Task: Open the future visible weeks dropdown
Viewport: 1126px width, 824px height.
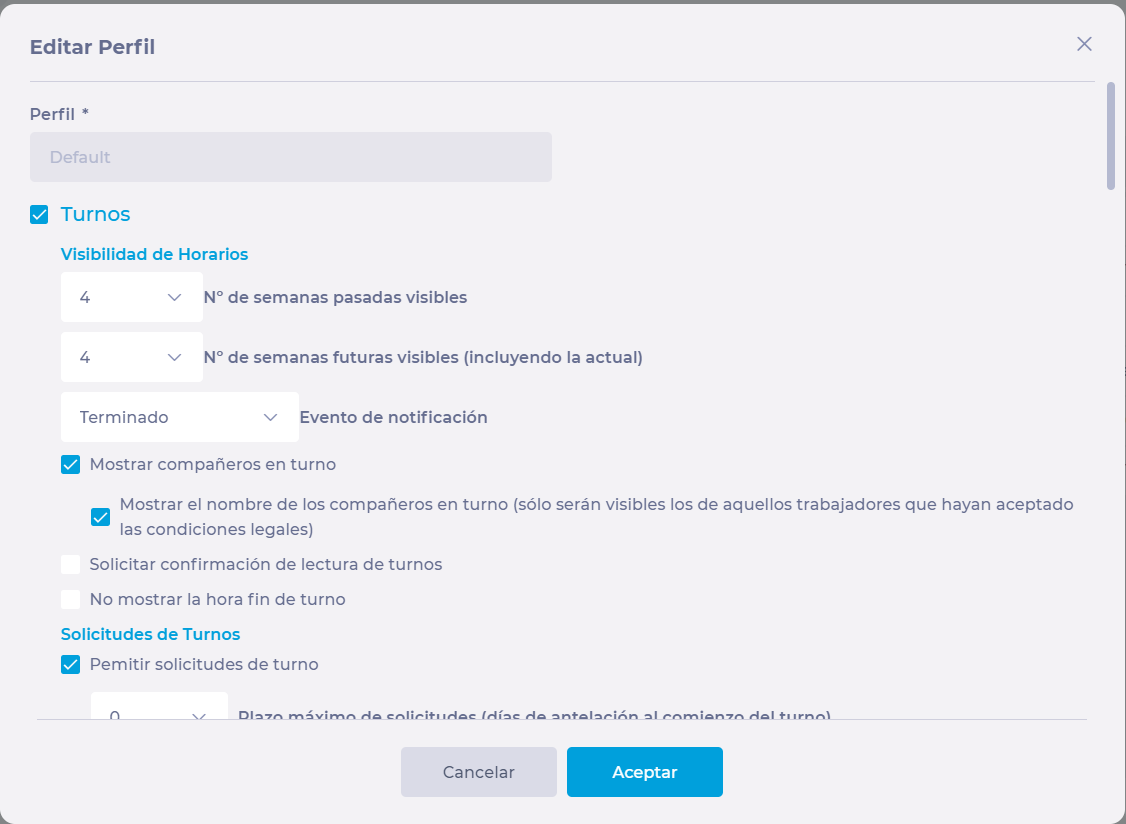Action: (131, 357)
